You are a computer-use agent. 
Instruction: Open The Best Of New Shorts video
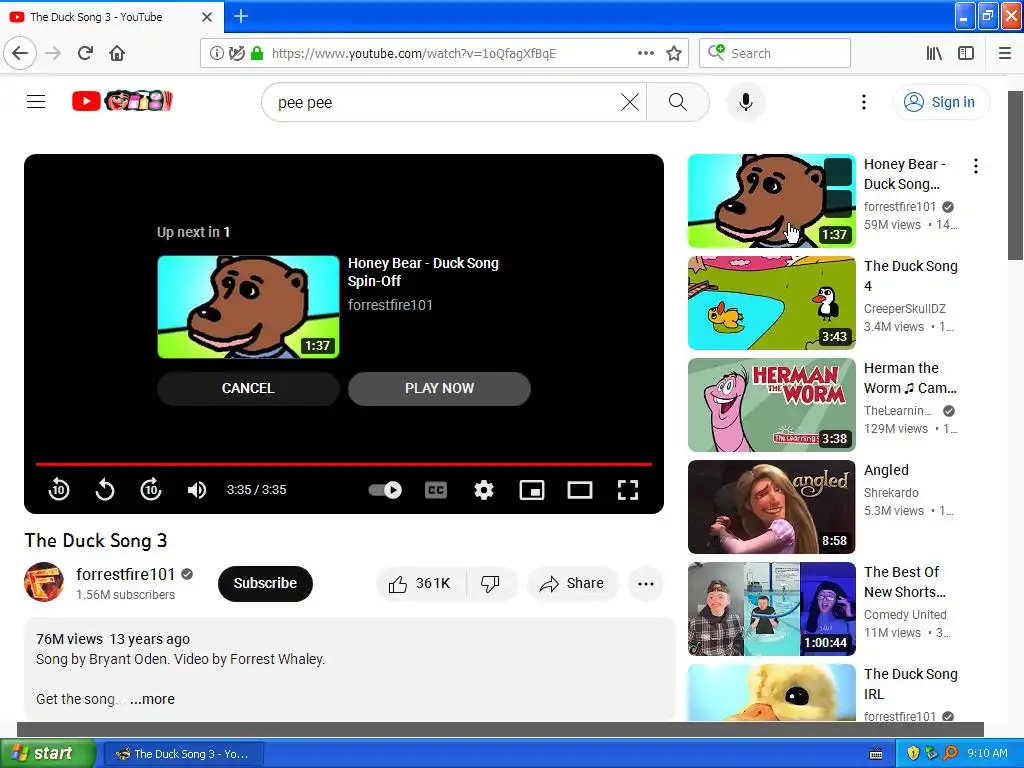(771, 609)
